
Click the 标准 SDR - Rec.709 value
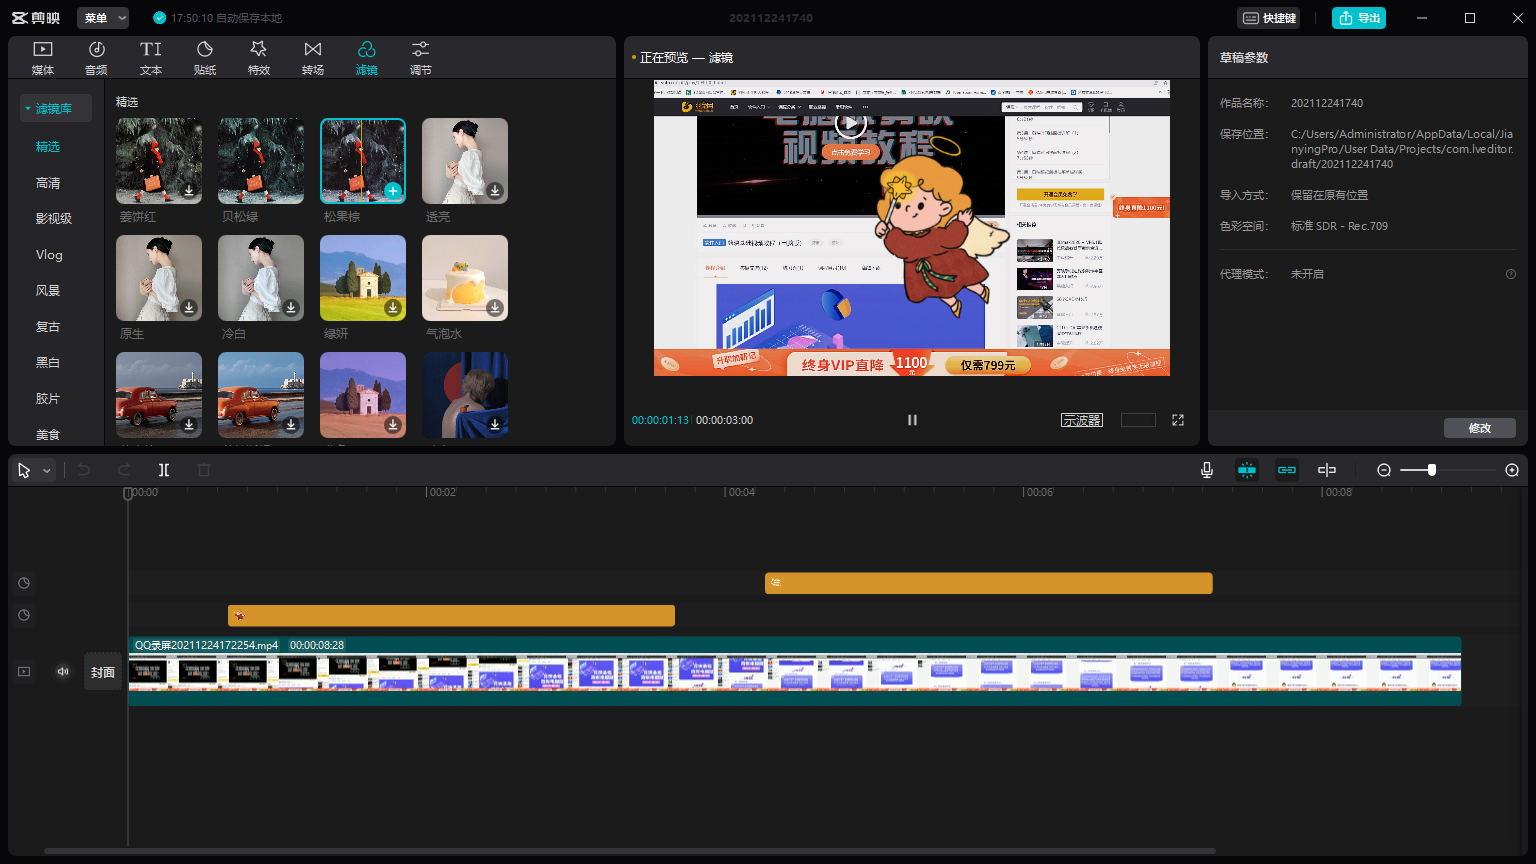(1339, 226)
